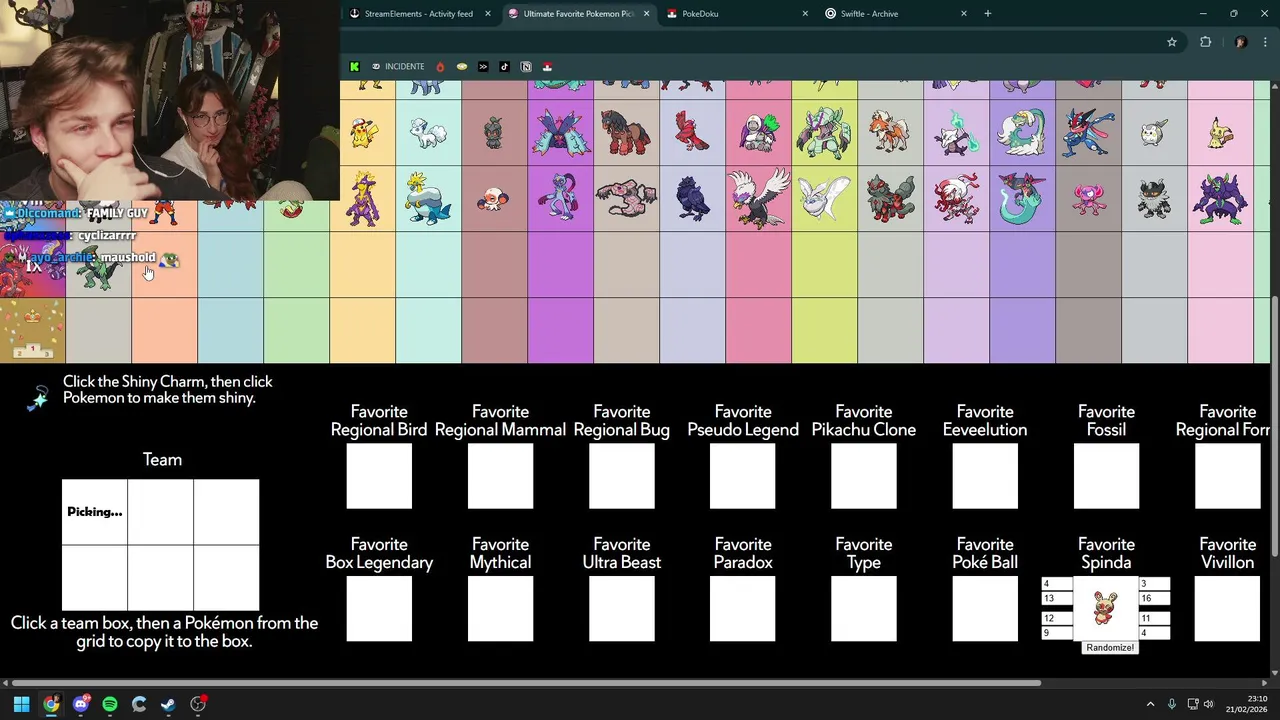Click the Spinda input field showing 16
The width and height of the screenshot is (1280, 720).
1154,598
